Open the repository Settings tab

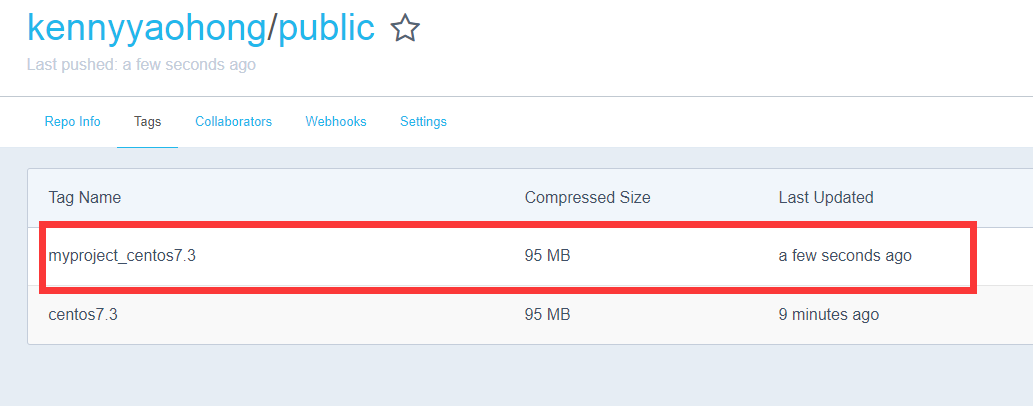tap(423, 122)
